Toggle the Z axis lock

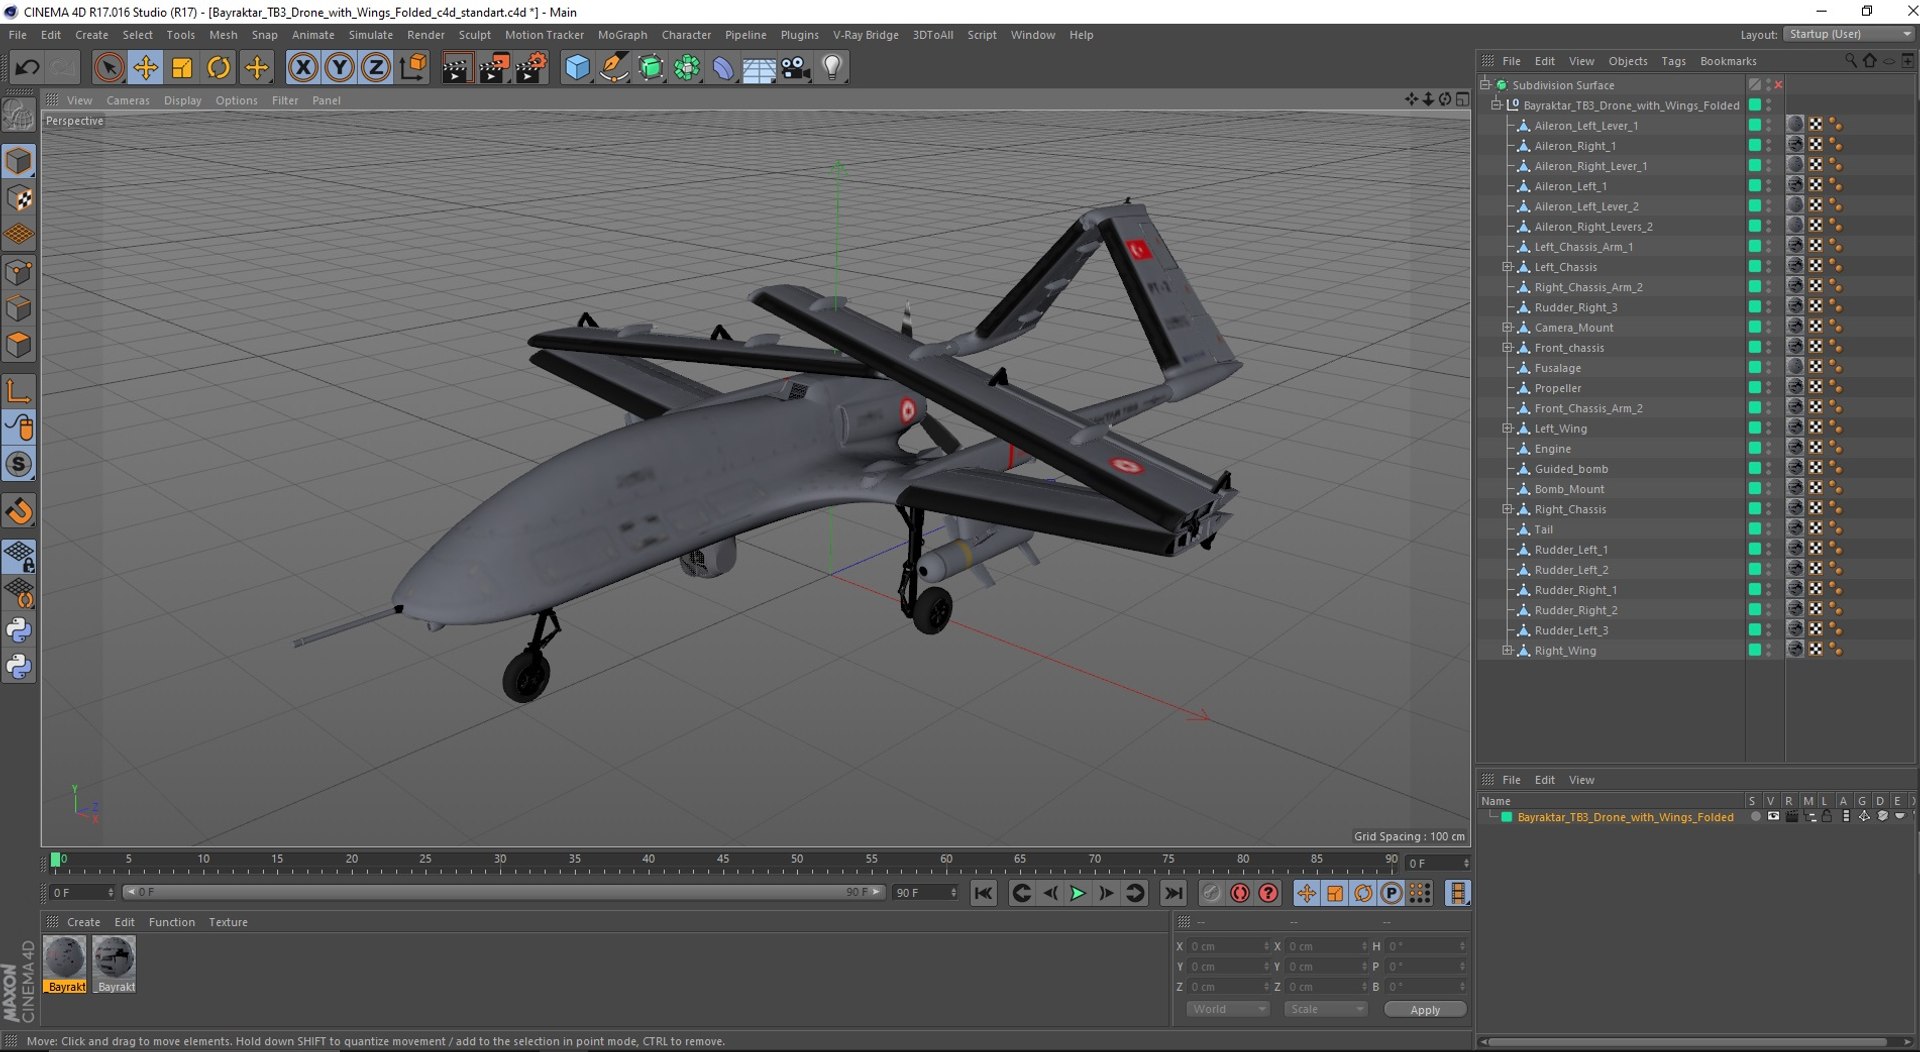click(375, 67)
